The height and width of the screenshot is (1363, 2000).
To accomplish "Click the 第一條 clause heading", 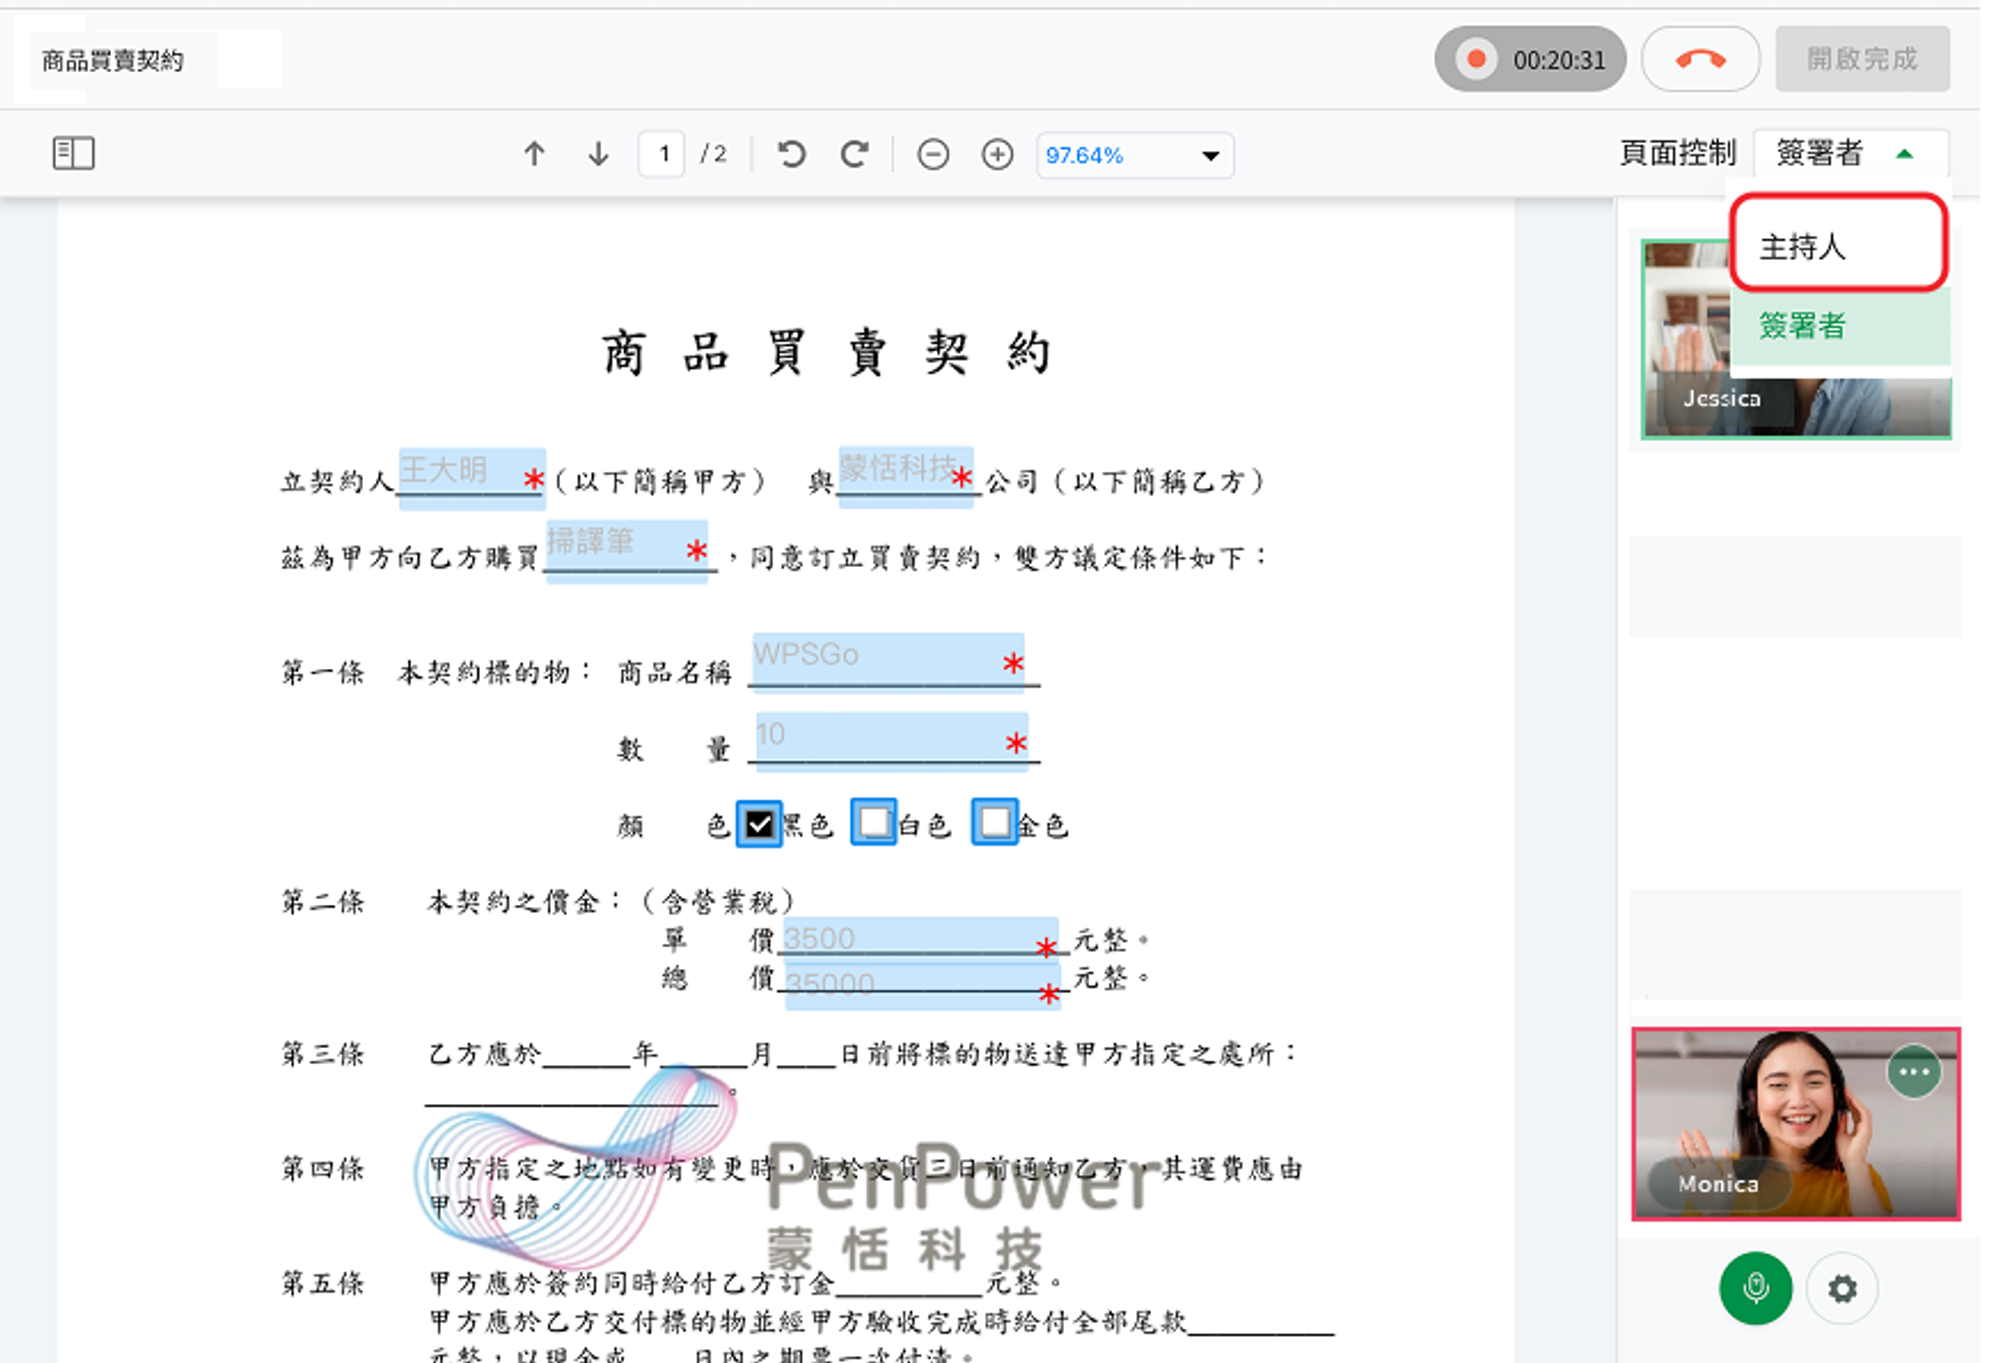I will point(323,672).
